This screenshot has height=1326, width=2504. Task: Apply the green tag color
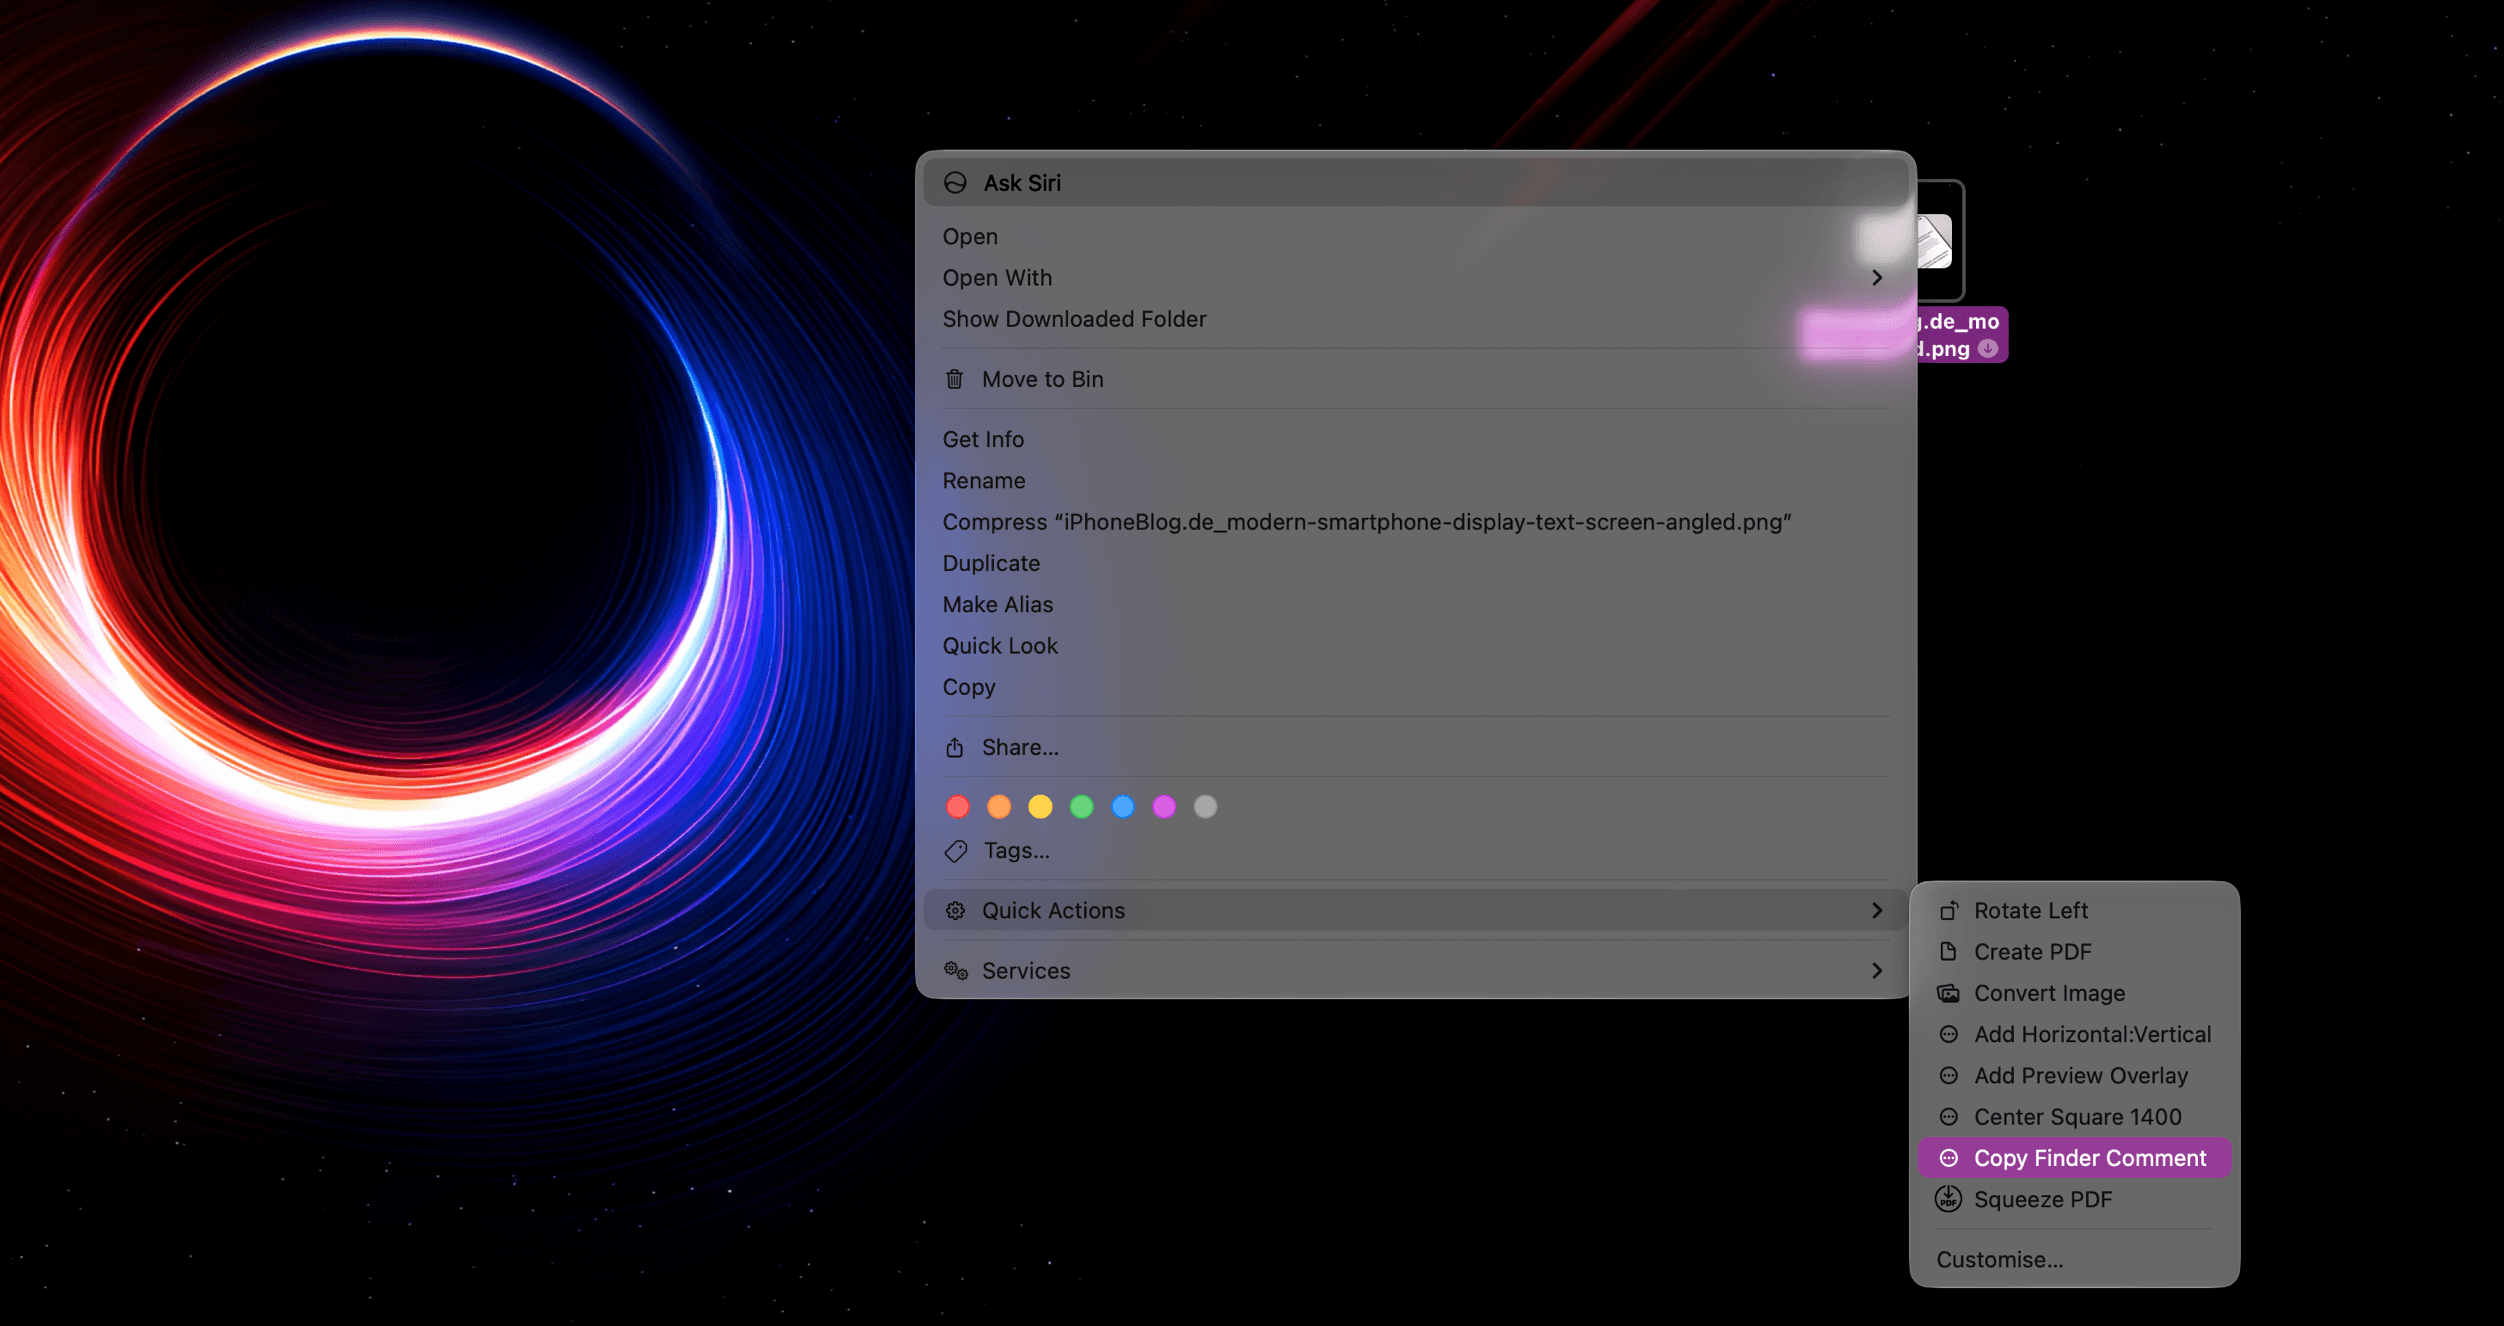[x=1081, y=807]
